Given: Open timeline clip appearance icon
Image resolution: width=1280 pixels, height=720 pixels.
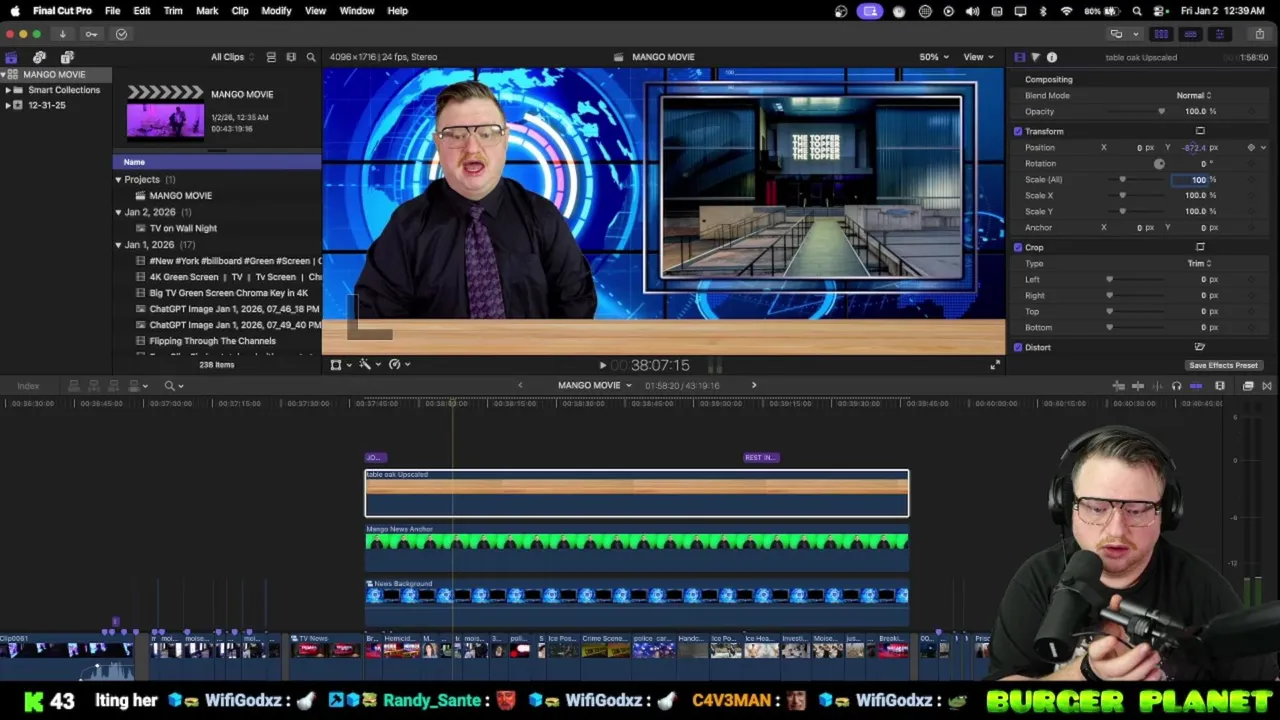Looking at the screenshot, I should (1220, 386).
